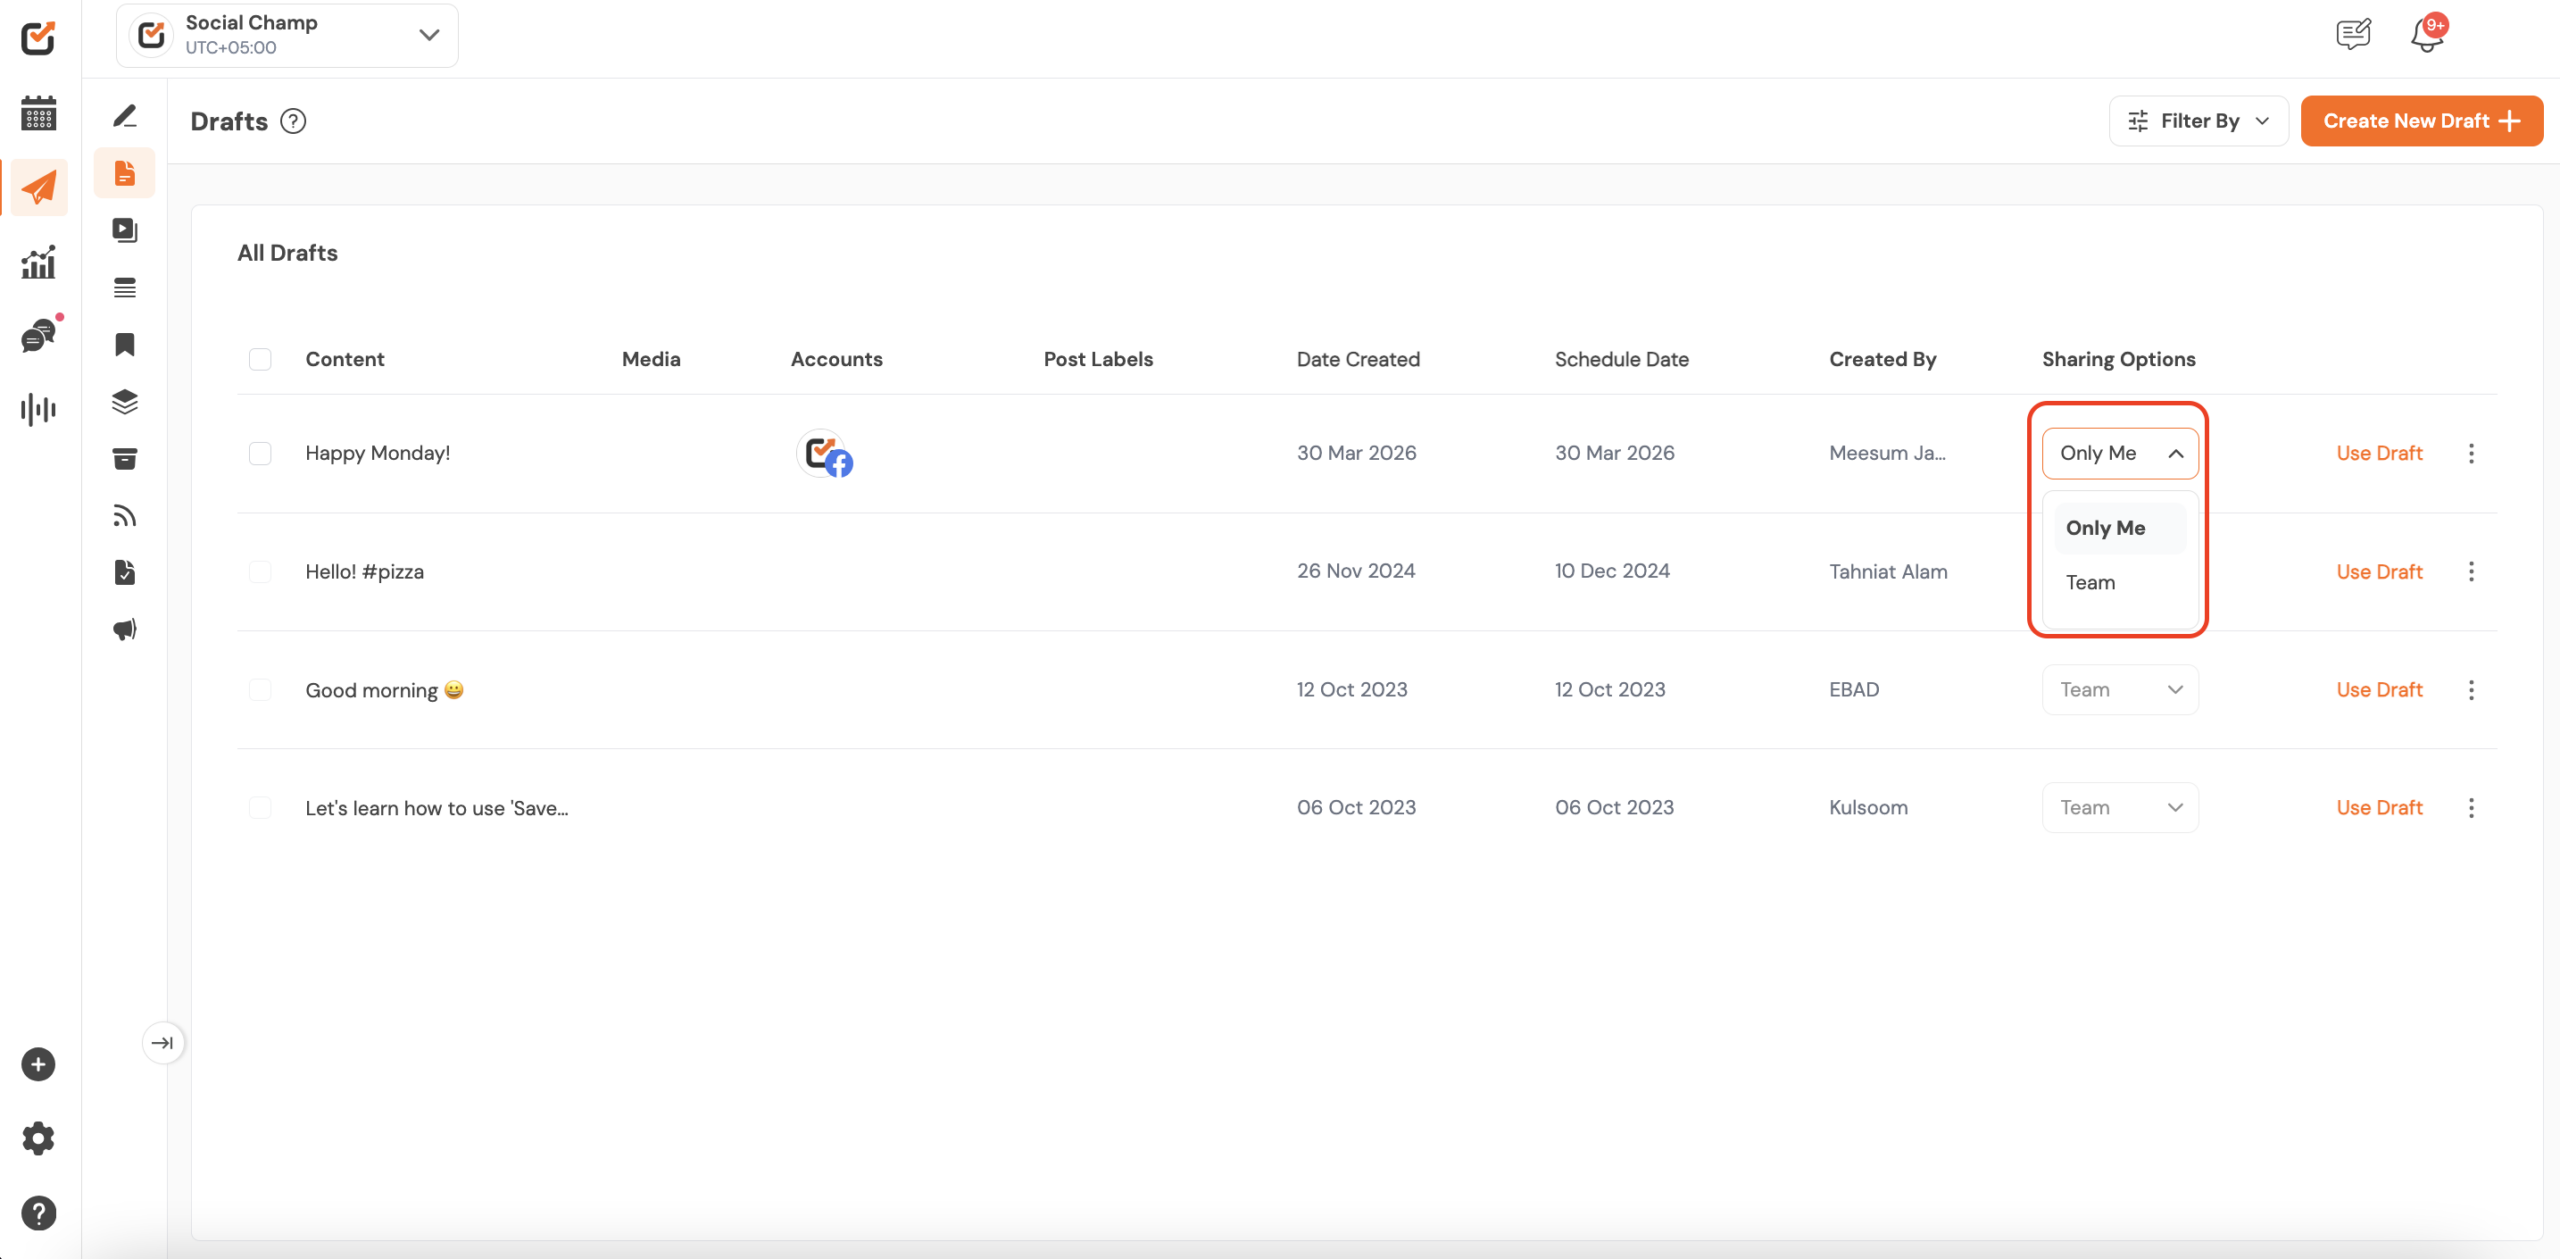
Task: Open the Filter By dropdown
Action: point(2198,121)
